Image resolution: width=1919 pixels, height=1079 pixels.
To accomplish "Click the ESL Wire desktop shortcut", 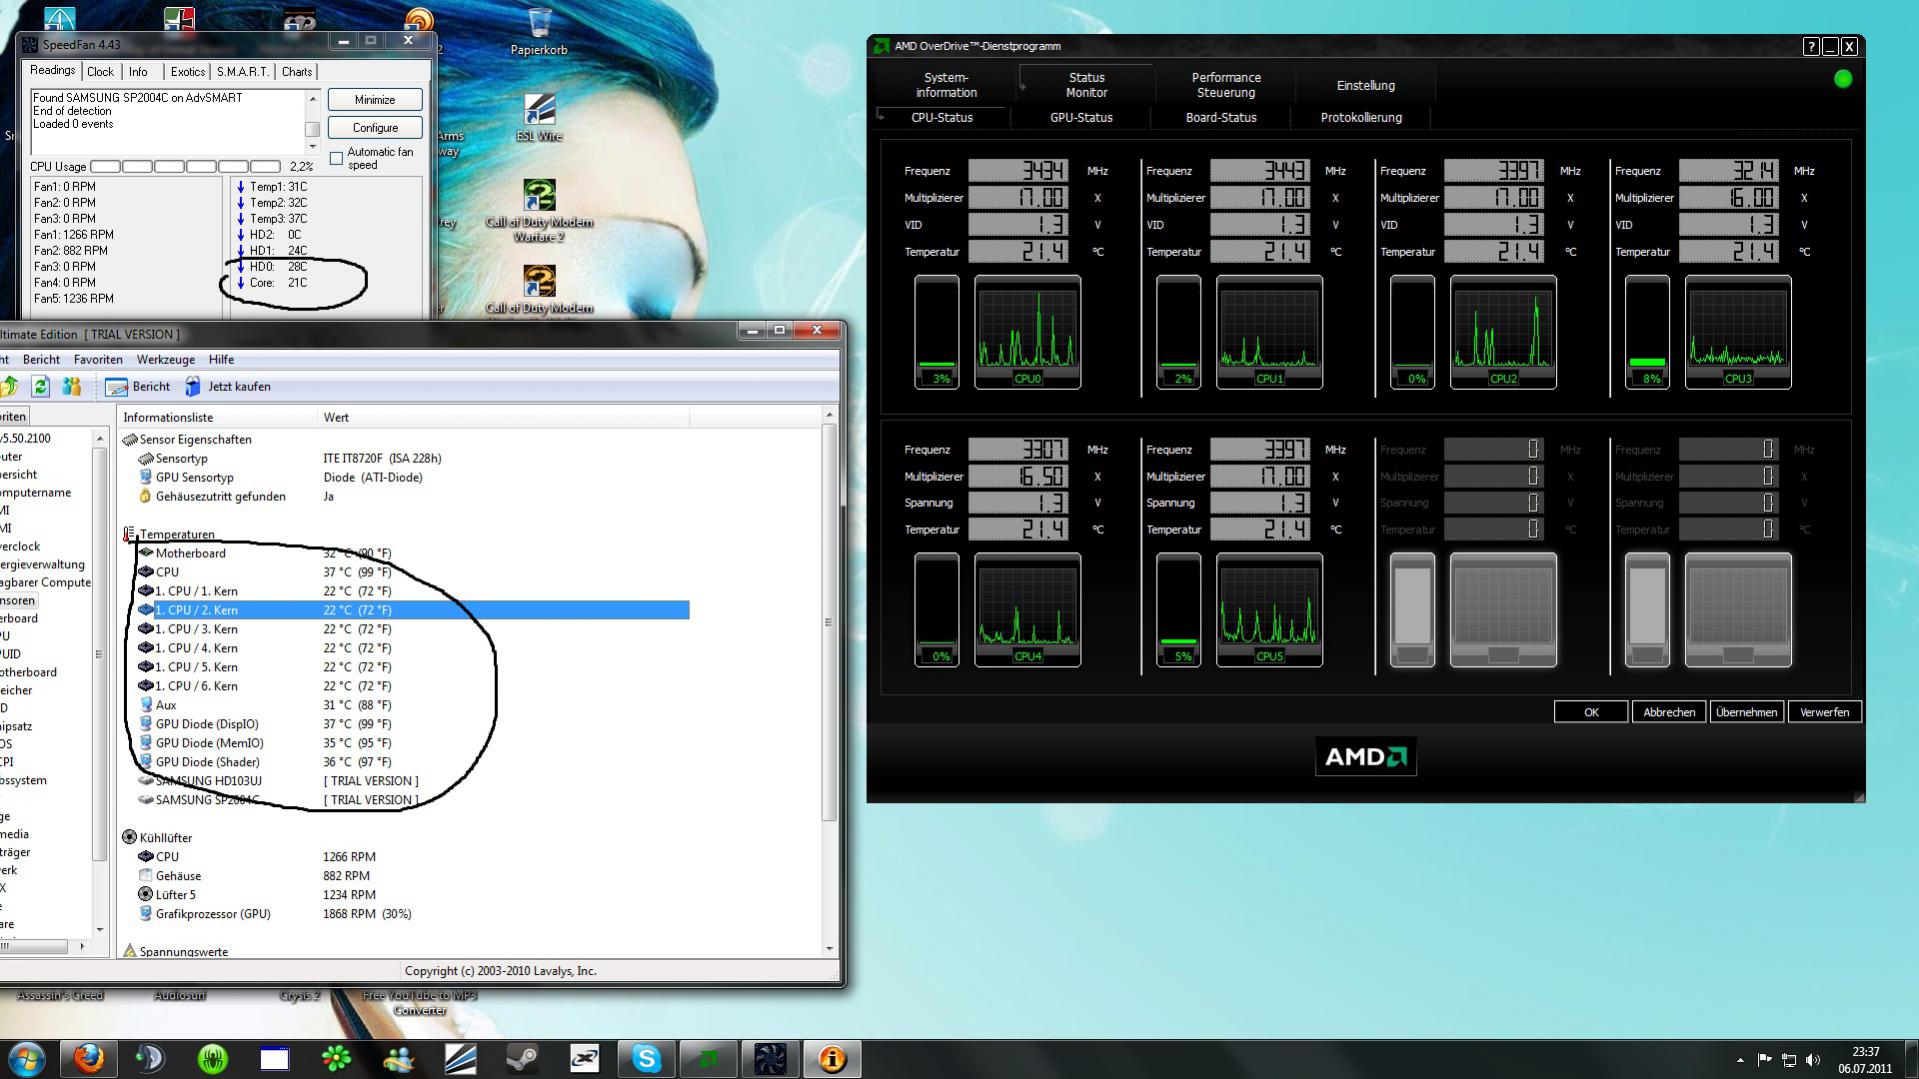I will pyautogui.click(x=539, y=118).
